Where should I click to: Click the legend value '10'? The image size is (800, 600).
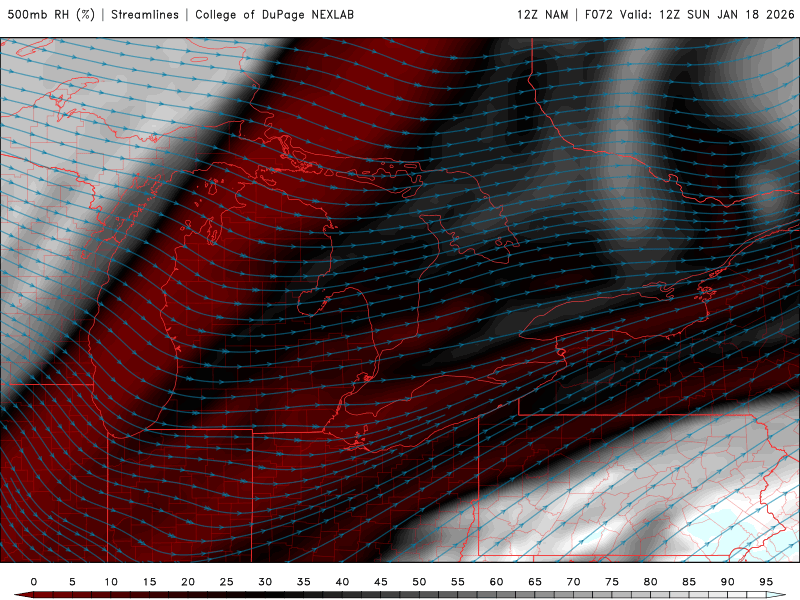(111, 582)
